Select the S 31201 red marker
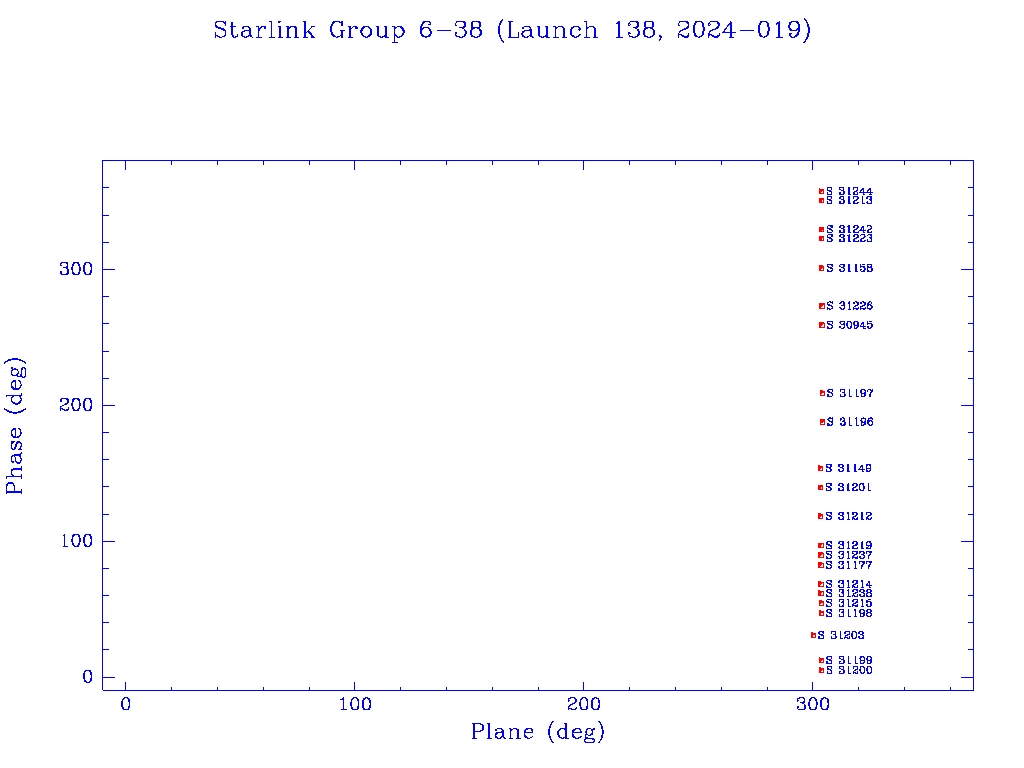 820,487
